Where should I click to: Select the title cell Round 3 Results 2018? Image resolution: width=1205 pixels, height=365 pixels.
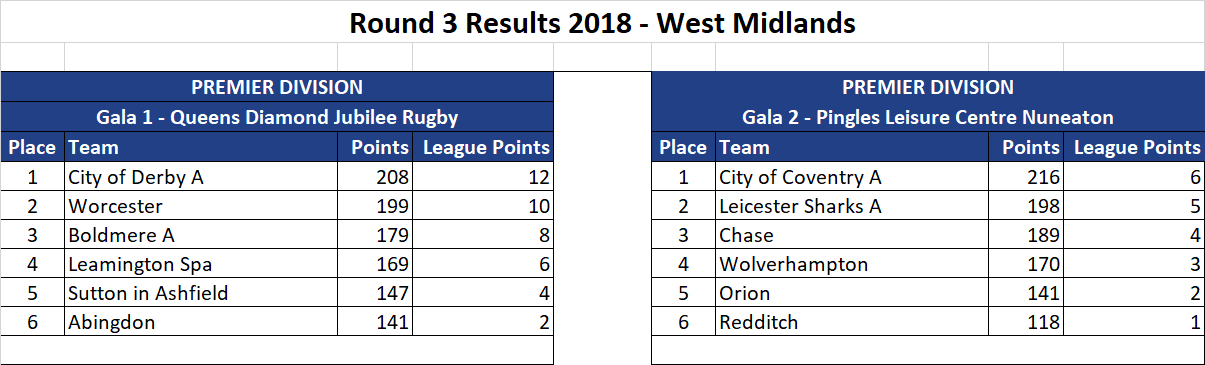602,22
